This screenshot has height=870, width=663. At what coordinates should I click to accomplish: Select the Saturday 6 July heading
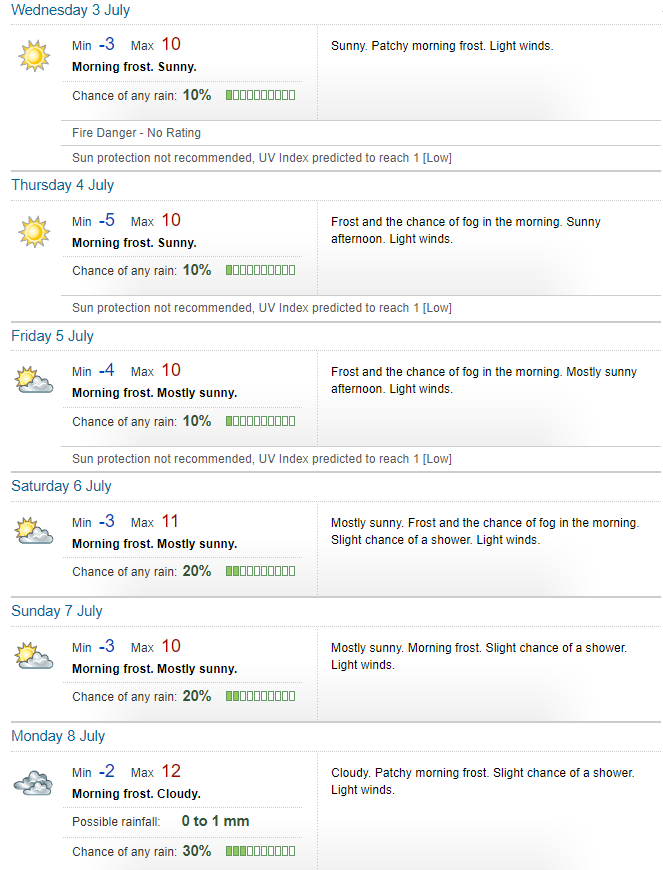62,485
